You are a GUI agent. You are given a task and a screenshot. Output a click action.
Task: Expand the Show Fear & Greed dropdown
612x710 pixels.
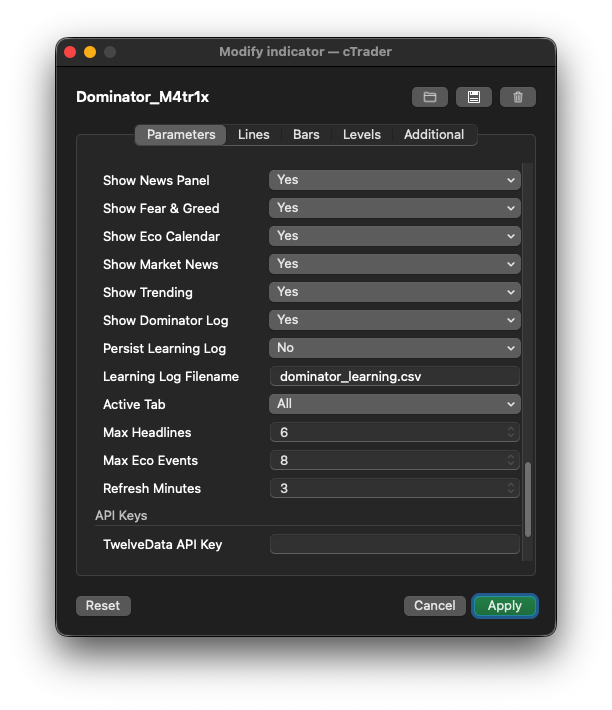coord(395,208)
